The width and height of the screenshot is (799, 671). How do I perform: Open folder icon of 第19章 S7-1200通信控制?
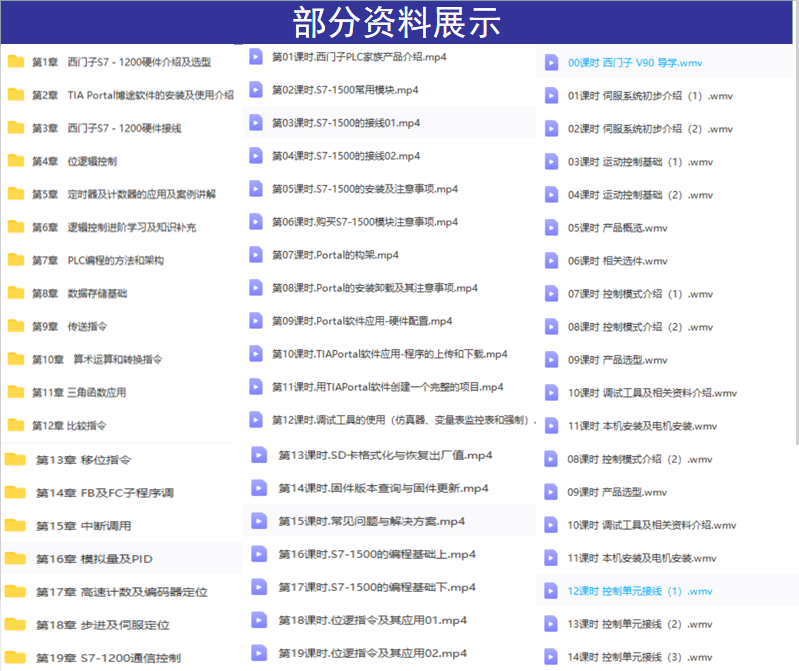point(15,657)
